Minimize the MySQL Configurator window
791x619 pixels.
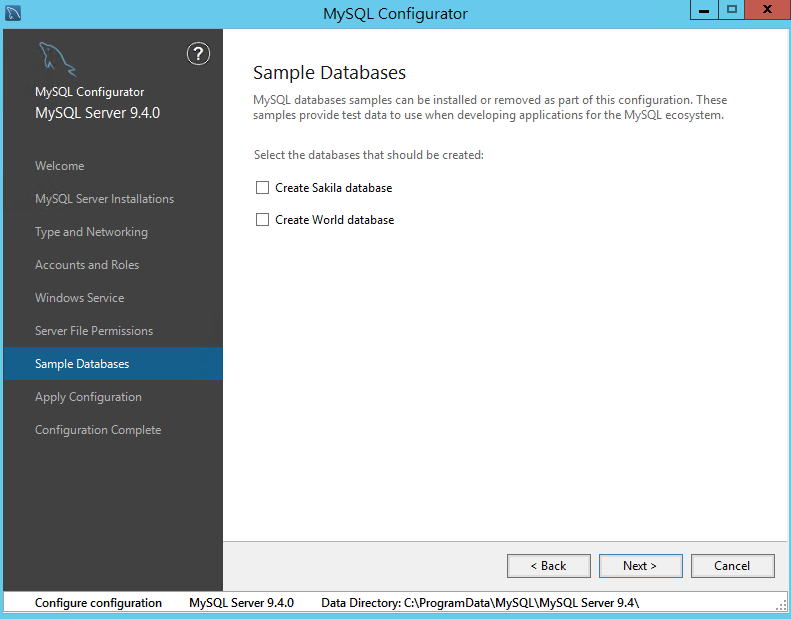coord(704,10)
